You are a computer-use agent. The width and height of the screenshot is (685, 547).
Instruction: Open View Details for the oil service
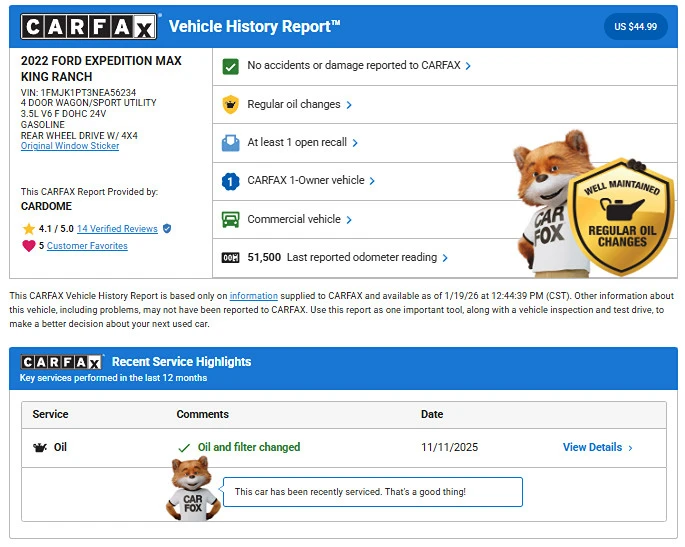(592, 447)
